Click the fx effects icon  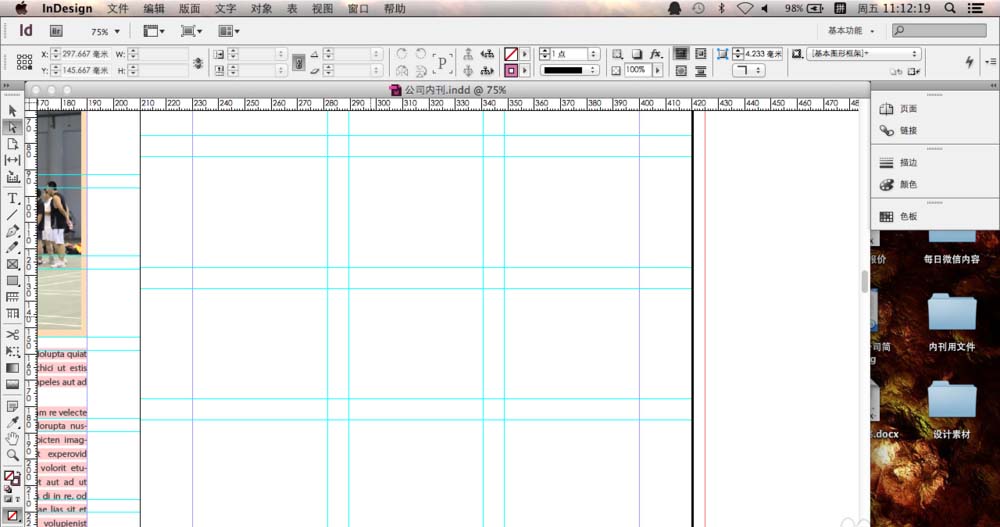coord(656,54)
